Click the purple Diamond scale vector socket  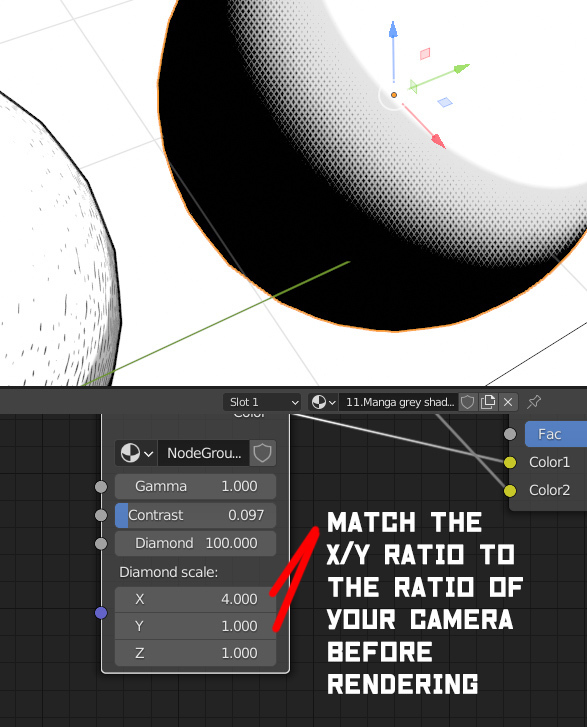(101, 613)
